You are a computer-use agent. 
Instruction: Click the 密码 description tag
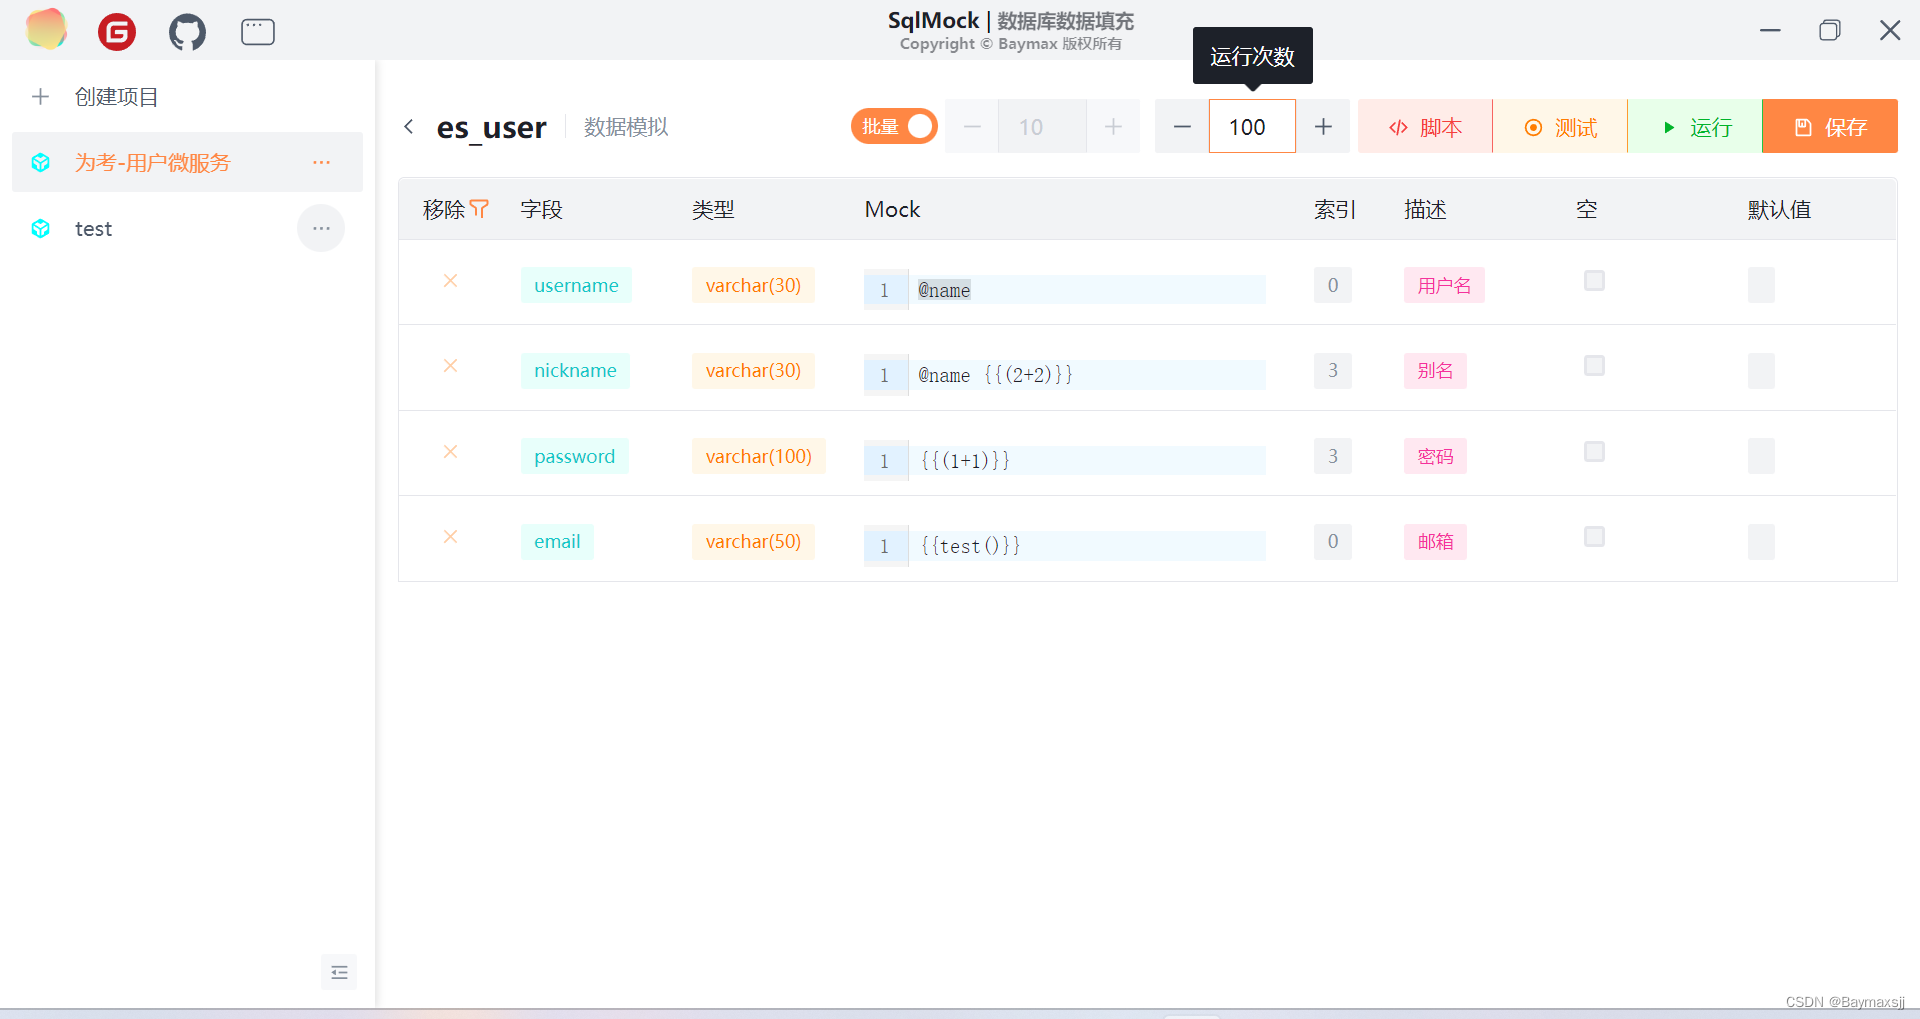[x=1435, y=456]
